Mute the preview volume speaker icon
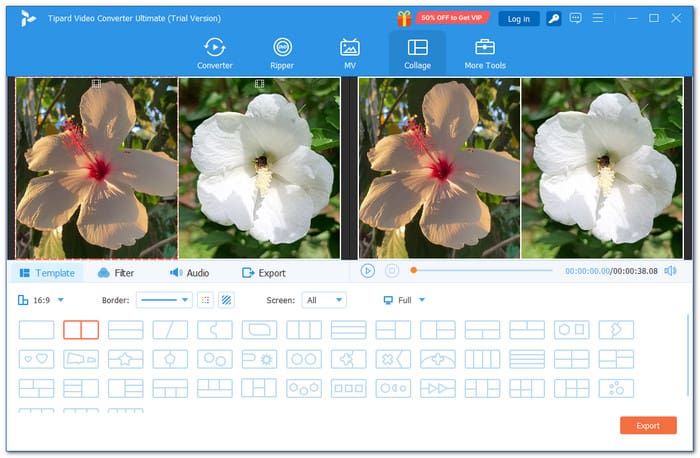700x458 pixels. click(670, 271)
